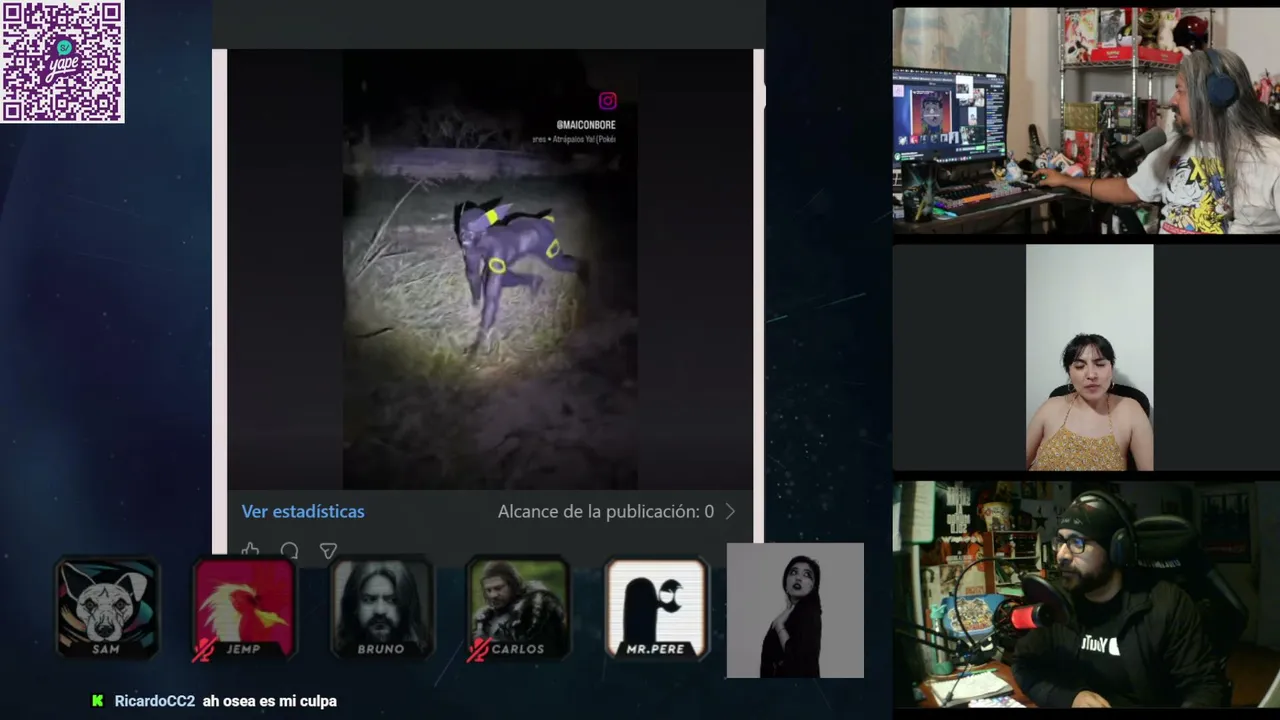Expand the Alcance de la publicación chevron
1280x720 pixels.
click(730, 511)
